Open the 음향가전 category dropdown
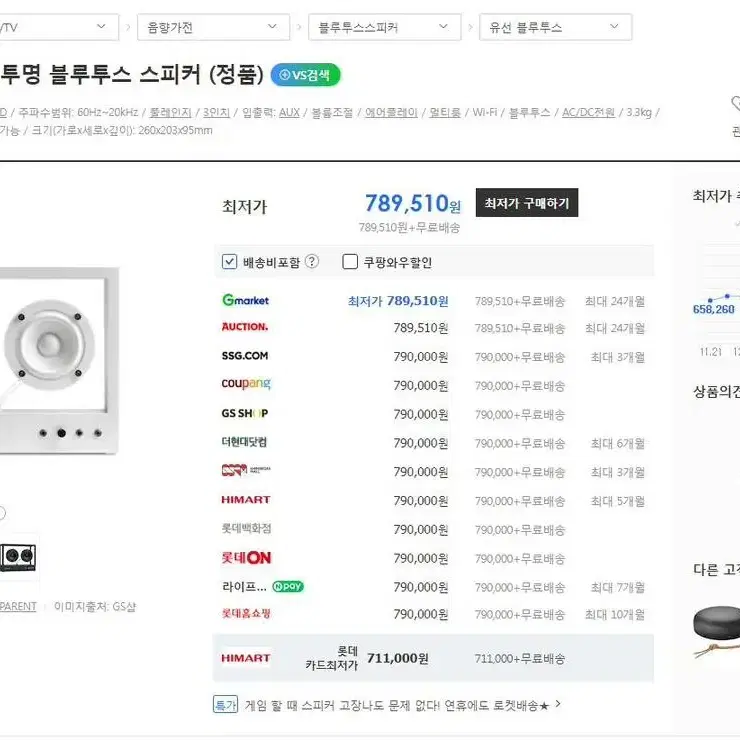Viewport: 740px width, 740px height. [x=213, y=27]
